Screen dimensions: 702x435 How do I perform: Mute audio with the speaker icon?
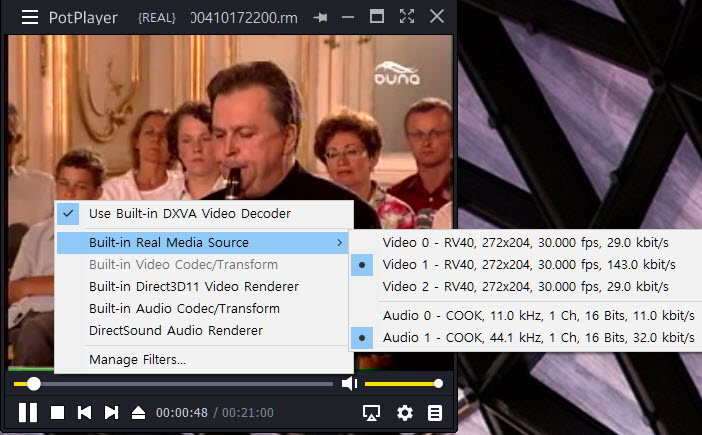(349, 384)
